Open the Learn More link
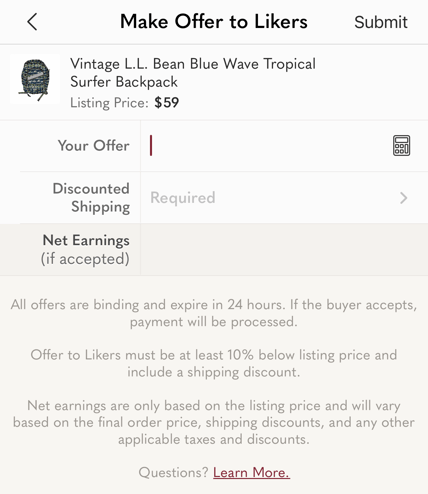The image size is (428, 494). pyautogui.click(x=251, y=473)
